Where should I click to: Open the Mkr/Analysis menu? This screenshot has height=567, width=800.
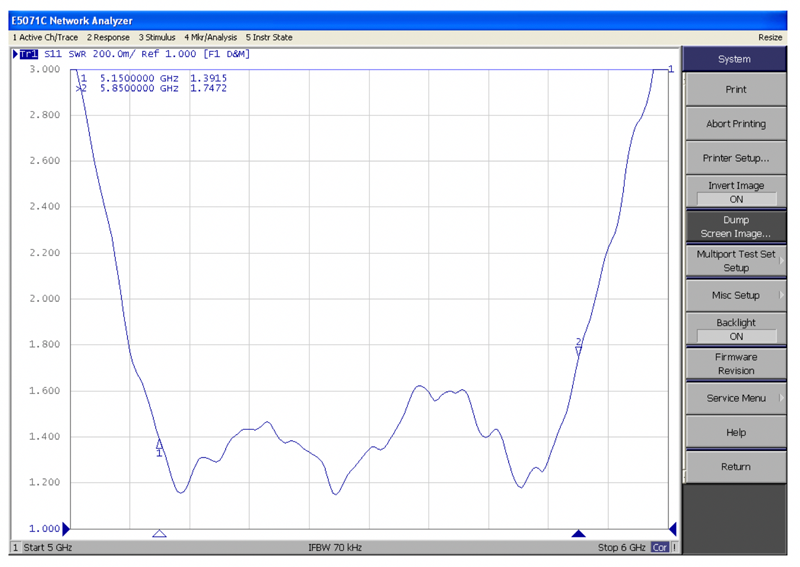point(208,37)
